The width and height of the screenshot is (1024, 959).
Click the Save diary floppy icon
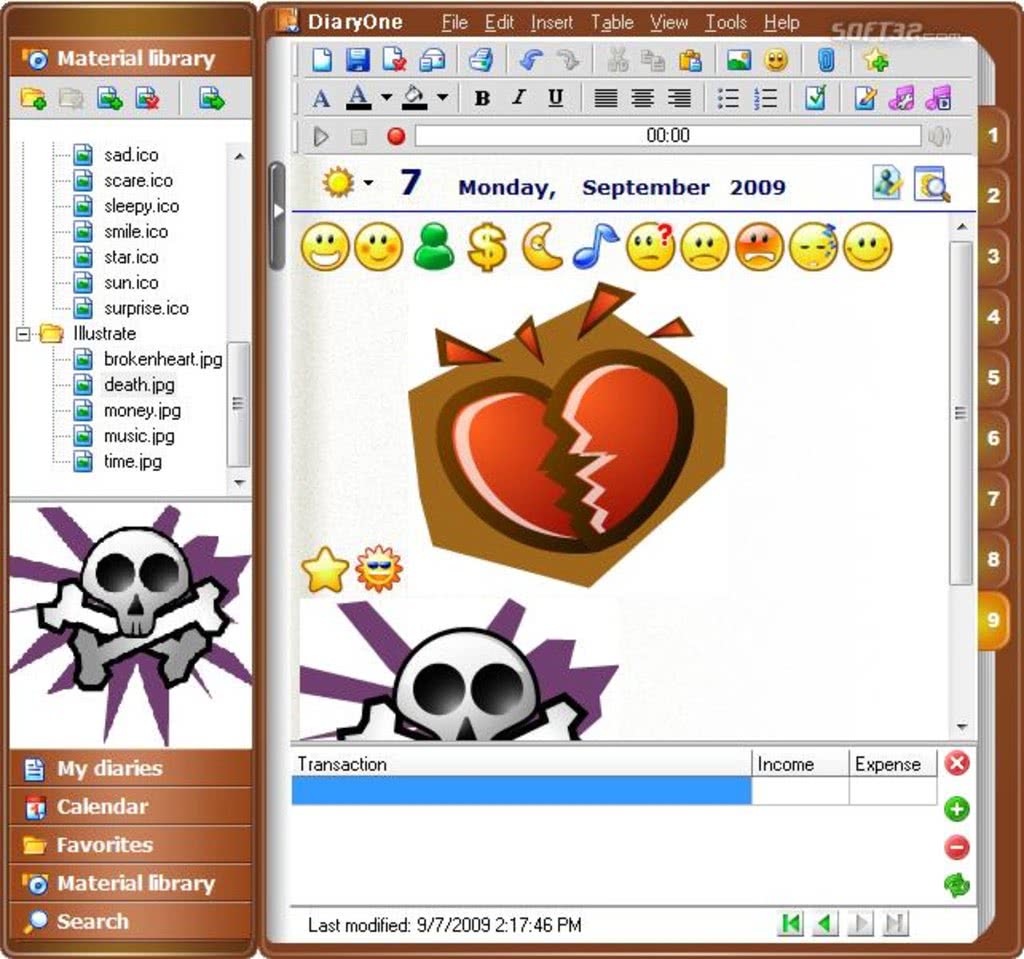pyautogui.click(x=357, y=60)
